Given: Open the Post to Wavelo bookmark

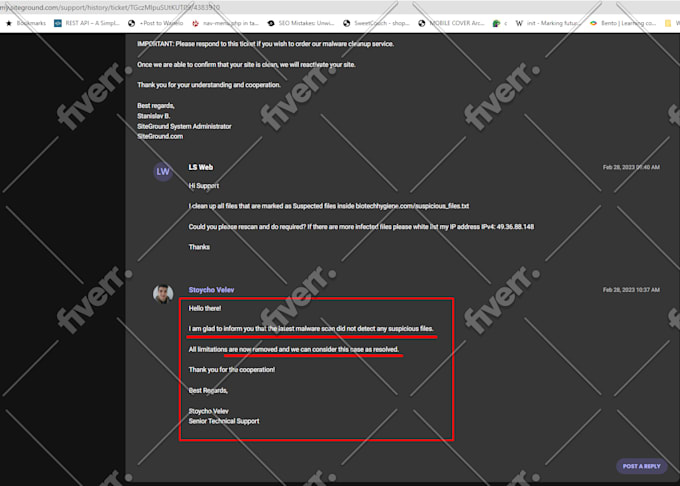Looking at the screenshot, I should pyautogui.click(x=156, y=23).
